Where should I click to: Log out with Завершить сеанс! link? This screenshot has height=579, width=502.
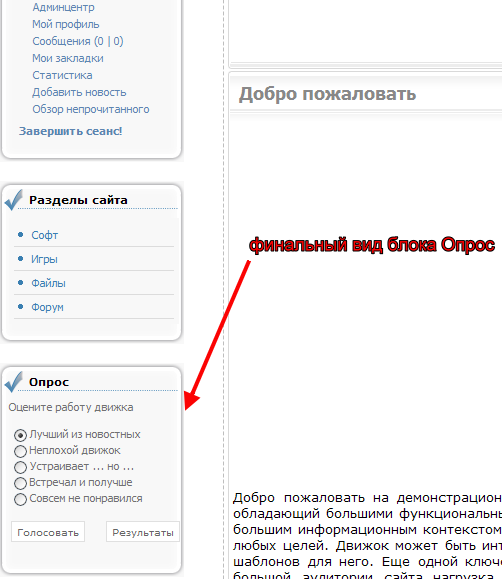coord(71,131)
